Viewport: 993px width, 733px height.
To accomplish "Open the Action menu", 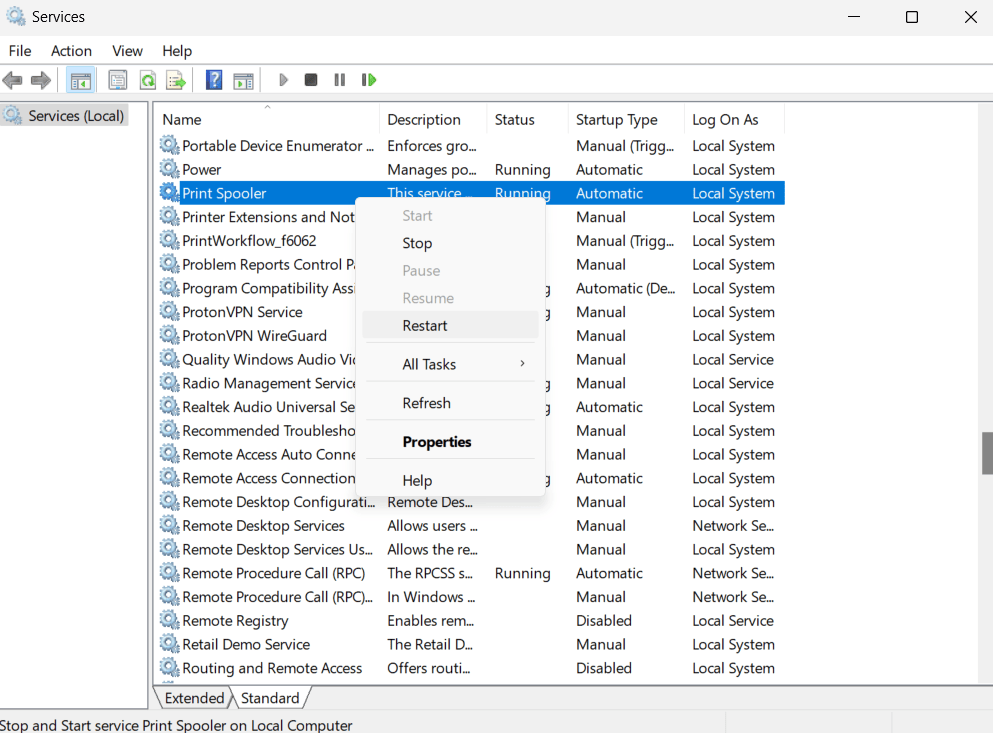I will [x=71, y=51].
